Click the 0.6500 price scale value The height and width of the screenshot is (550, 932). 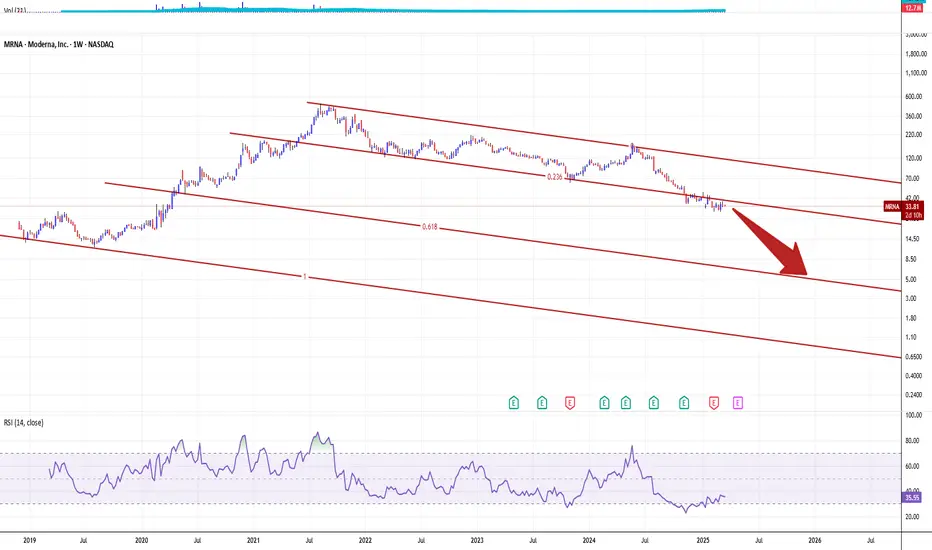coord(914,357)
